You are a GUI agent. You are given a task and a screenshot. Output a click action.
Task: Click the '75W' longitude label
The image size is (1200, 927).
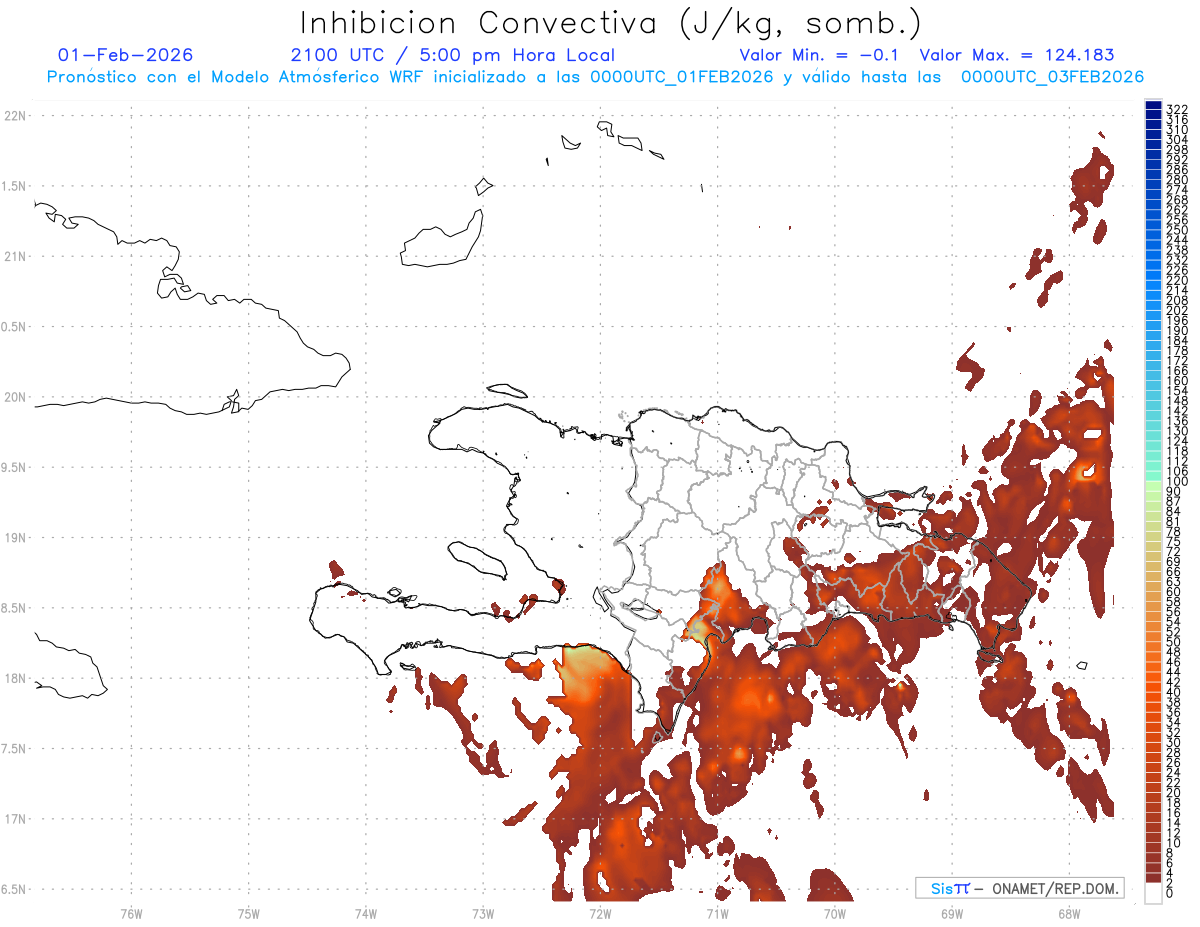pos(248,913)
